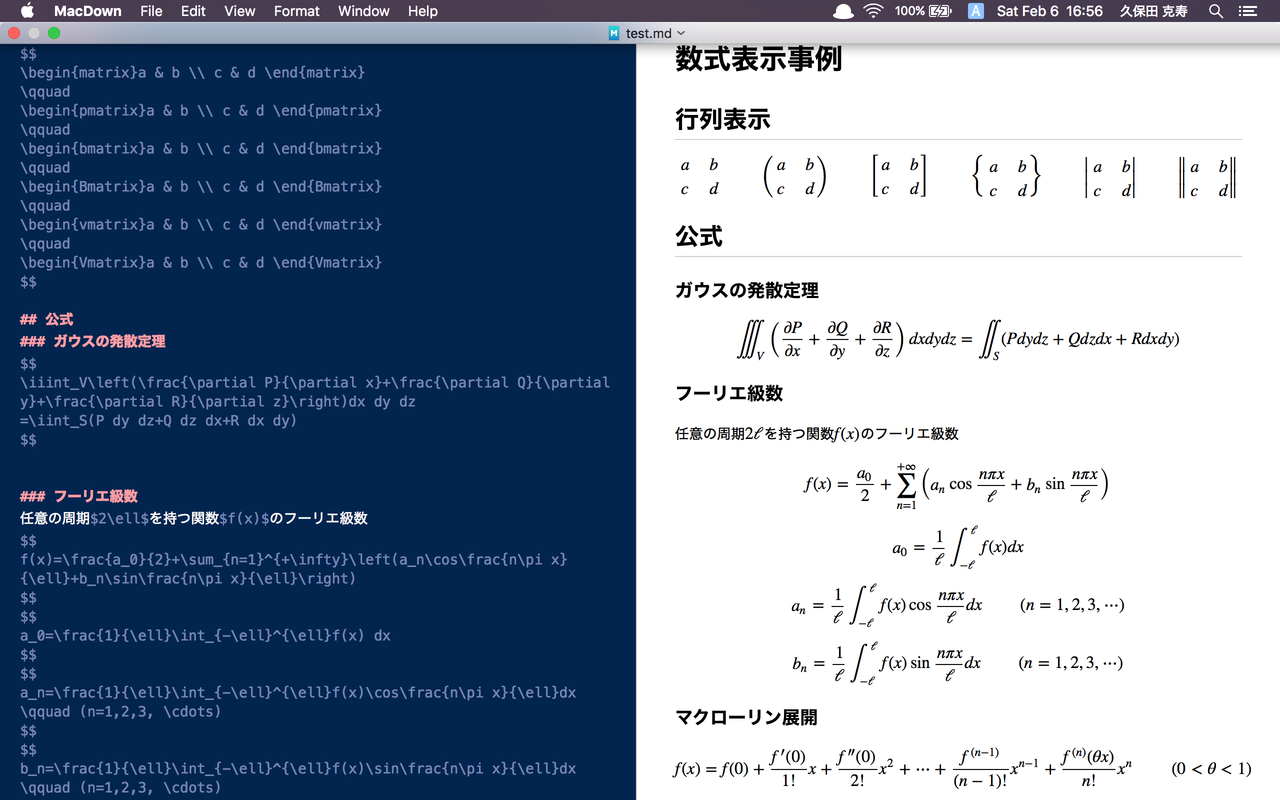This screenshot has height=800, width=1280.
Task: Click the cloud icon in the menu bar
Action: click(x=842, y=11)
